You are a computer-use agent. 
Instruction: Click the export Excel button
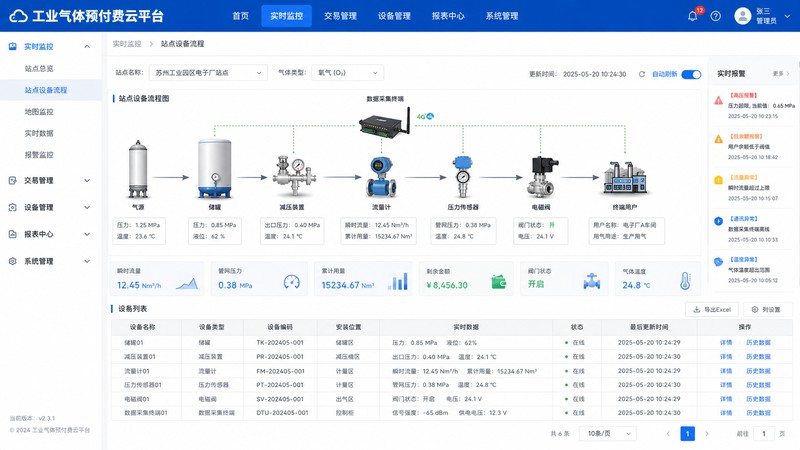pos(712,310)
